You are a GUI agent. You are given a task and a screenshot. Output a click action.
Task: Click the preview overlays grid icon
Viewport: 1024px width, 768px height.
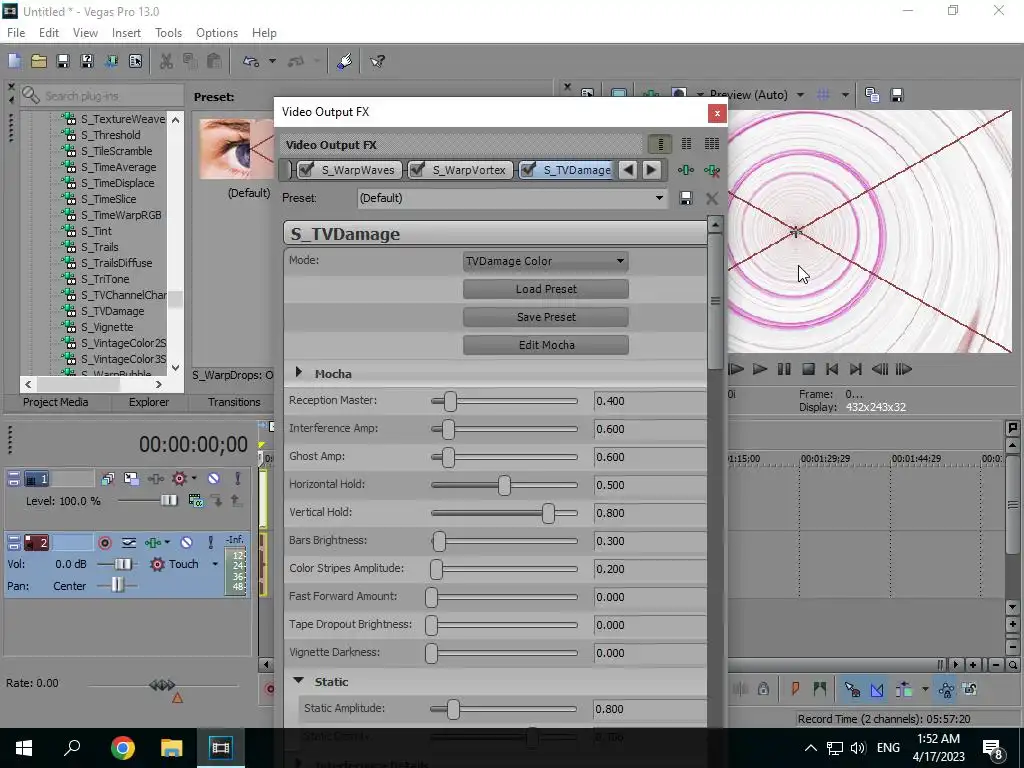[x=823, y=95]
